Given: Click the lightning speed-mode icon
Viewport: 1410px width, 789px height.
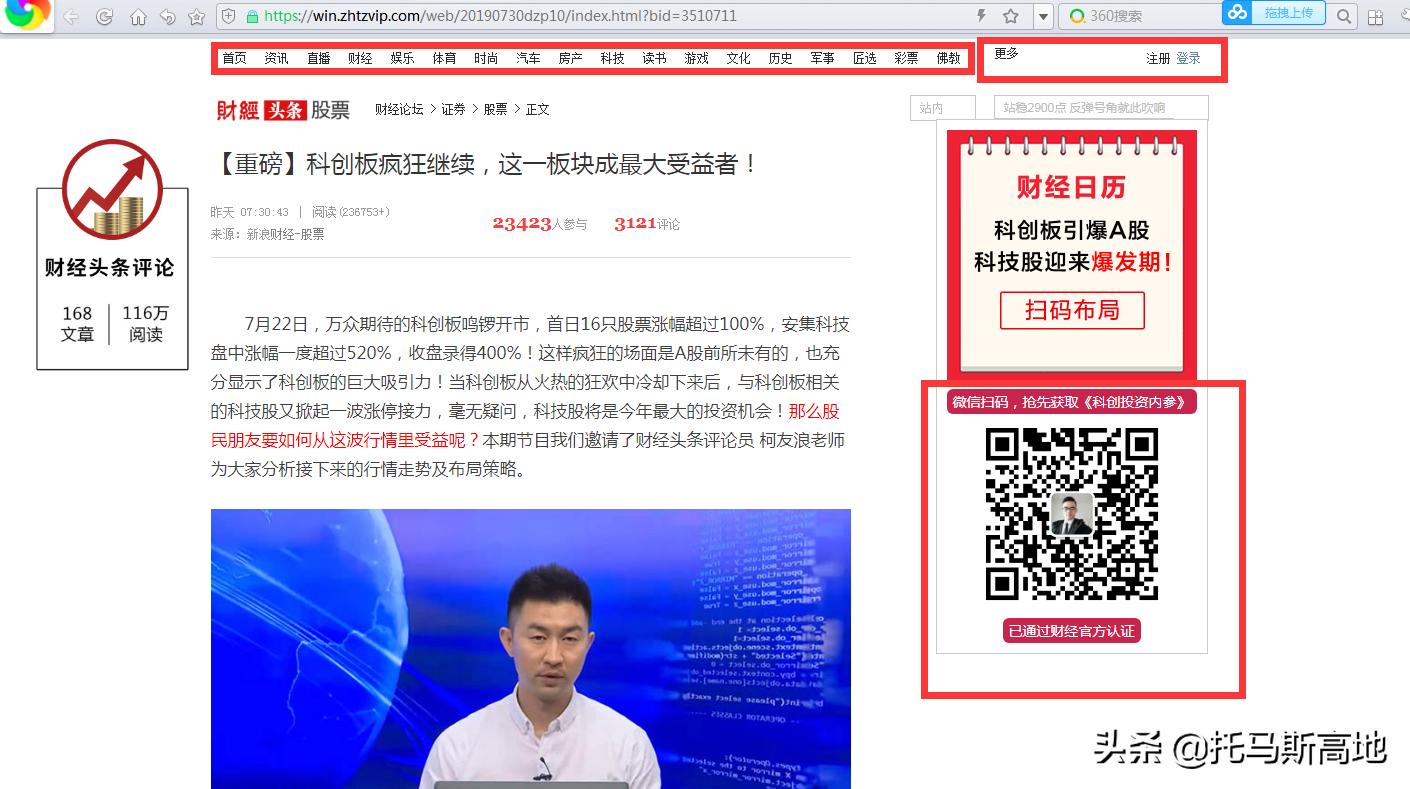Looking at the screenshot, I should 981,15.
